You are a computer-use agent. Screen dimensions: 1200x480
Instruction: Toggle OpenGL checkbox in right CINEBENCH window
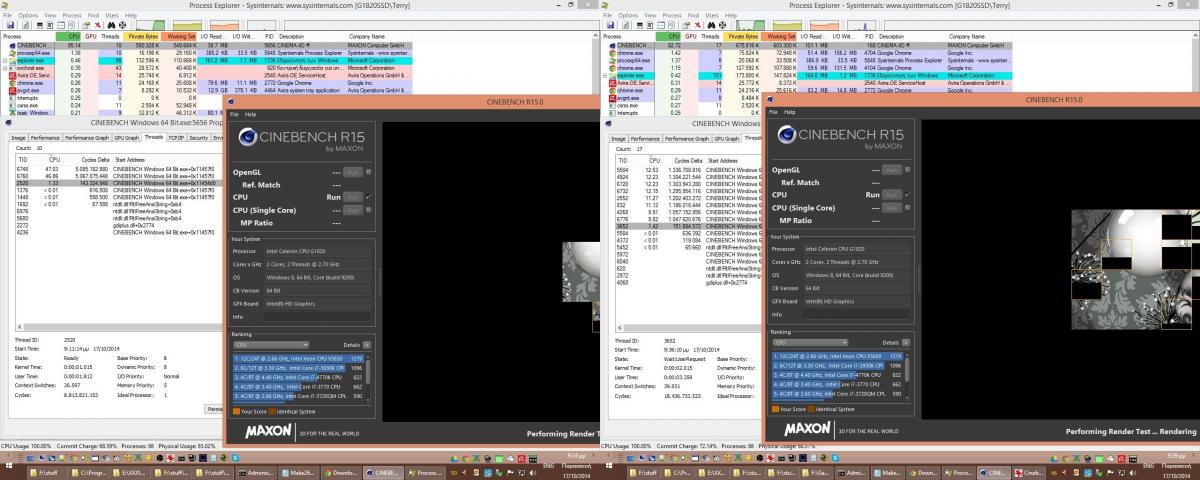908,172
